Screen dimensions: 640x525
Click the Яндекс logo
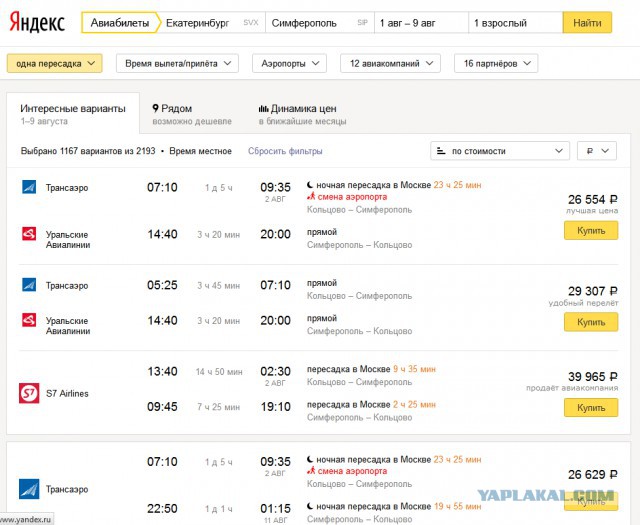[37, 23]
